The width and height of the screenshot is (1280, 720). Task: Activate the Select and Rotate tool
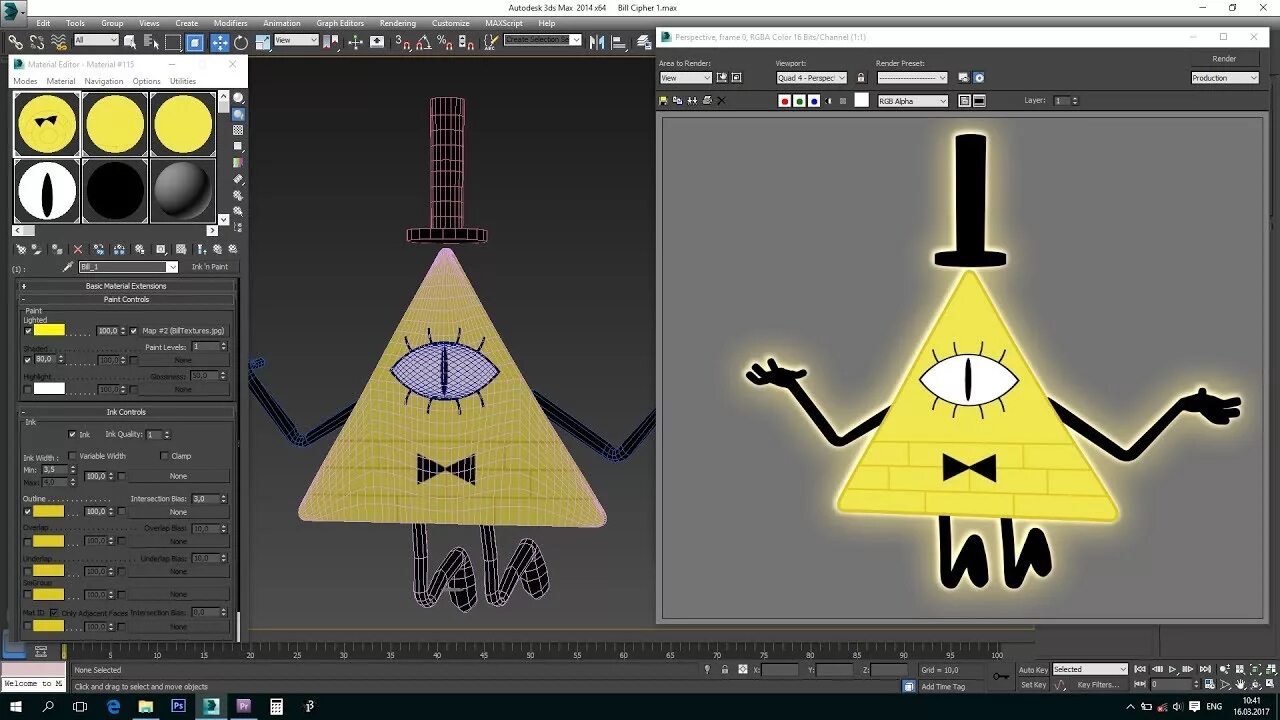(x=240, y=42)
